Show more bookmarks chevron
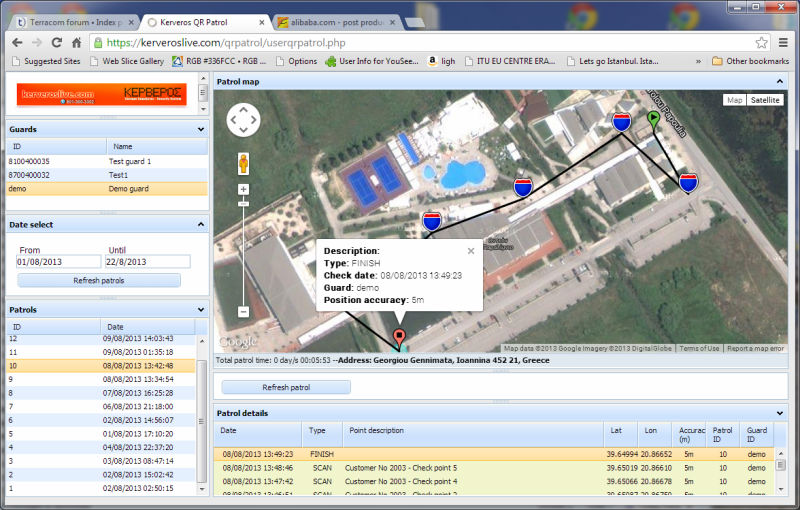 (x=698, y=61)
